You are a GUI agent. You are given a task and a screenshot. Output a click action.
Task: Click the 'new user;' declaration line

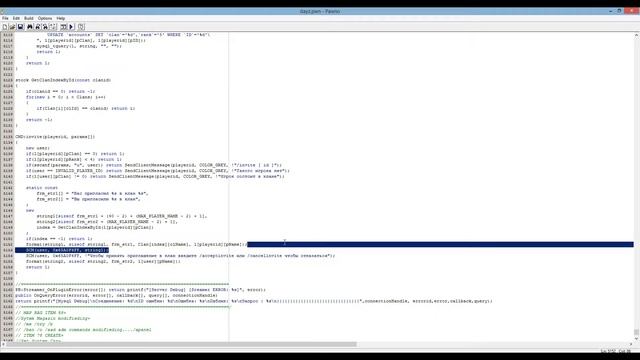click(x=38, y=148)
